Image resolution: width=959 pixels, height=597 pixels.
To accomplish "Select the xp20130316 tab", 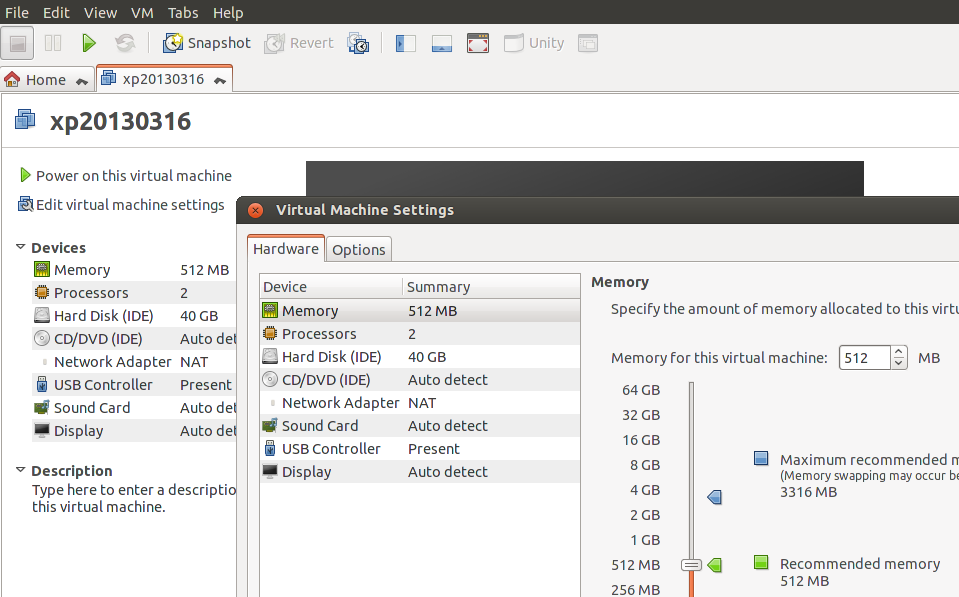I will (x=163, y=79).
